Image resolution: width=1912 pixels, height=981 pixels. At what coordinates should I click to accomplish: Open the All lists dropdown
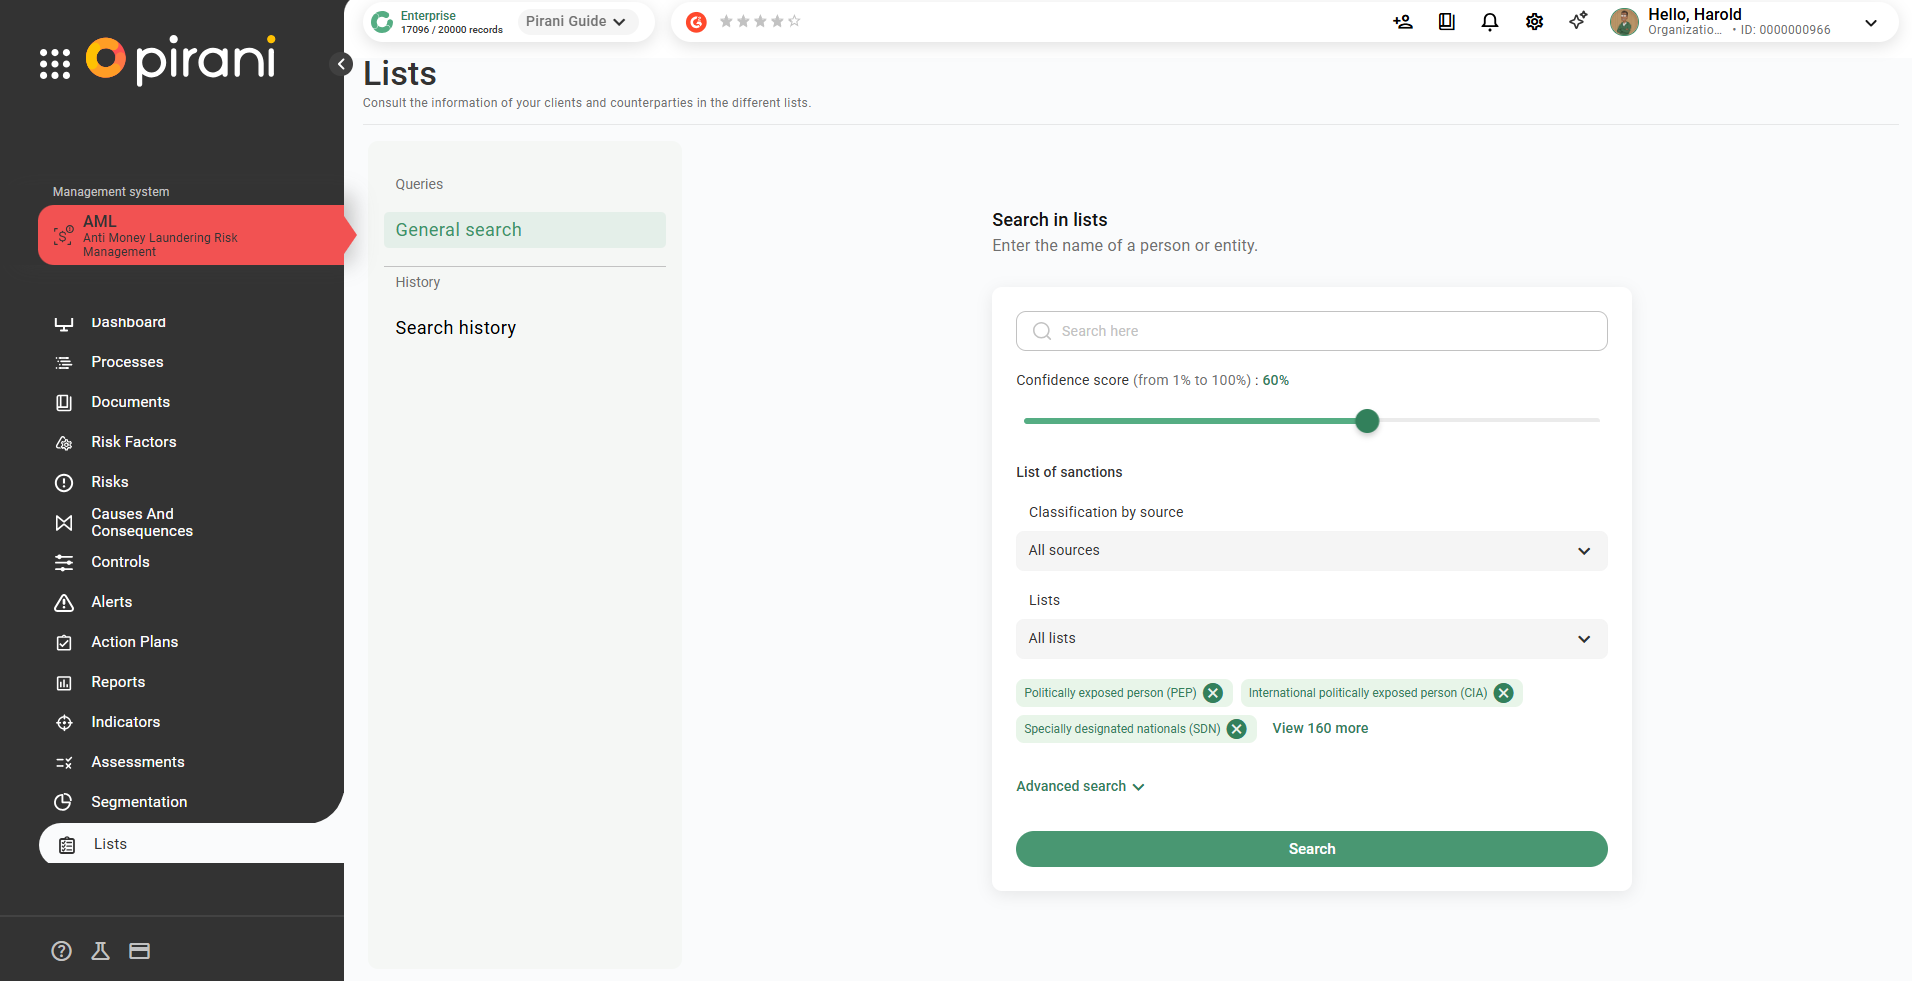[x=1311, y=639]
